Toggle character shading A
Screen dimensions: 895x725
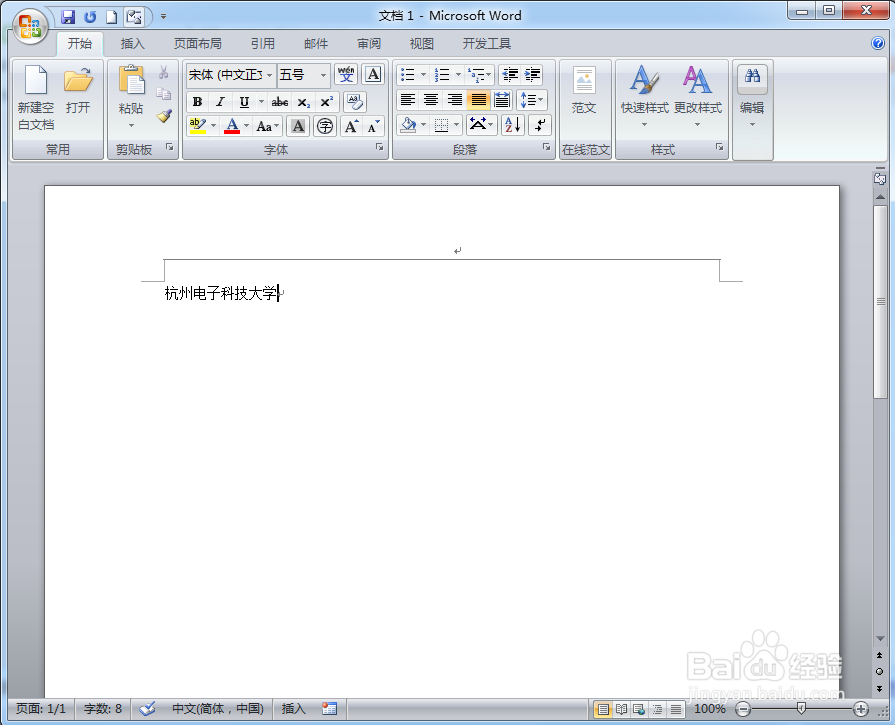(x=298, y=126)
